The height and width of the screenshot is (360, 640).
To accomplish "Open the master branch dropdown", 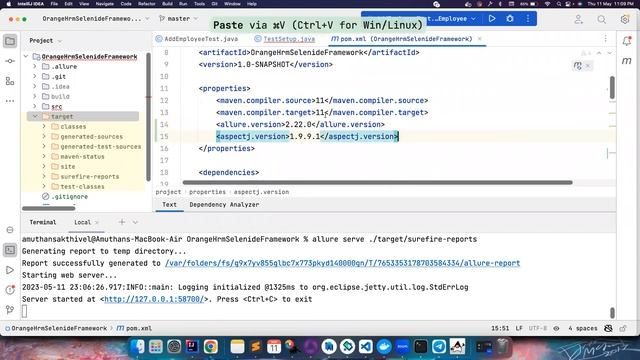I will 178,19.
